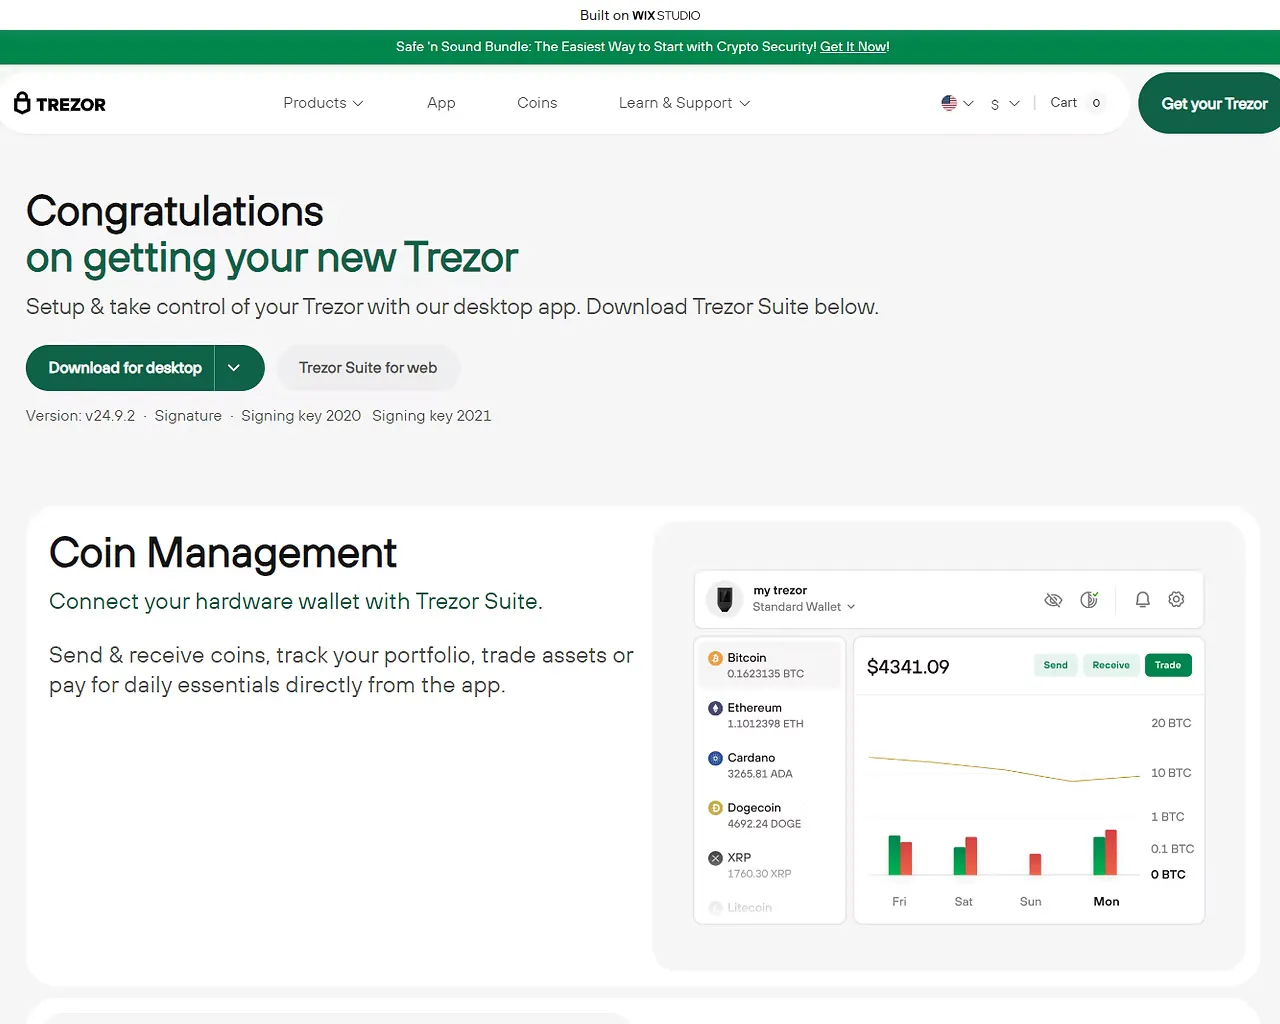The height and width of the screenshot is (1024, 1280).
Task: Click the 20 BTC axis label
Action: point(1171,723)
